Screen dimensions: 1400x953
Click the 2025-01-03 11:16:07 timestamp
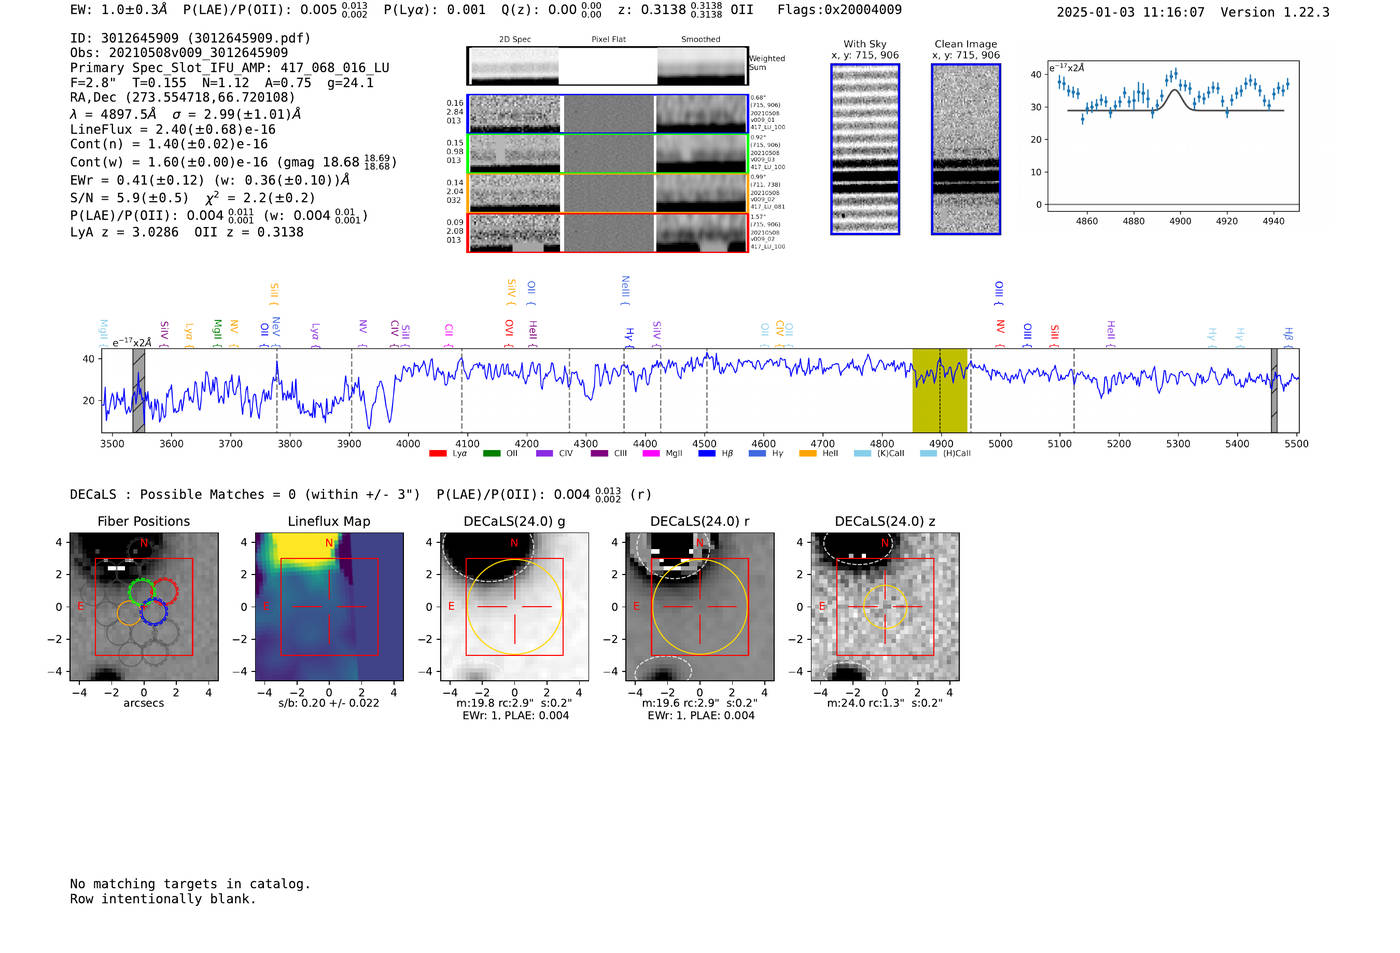(1131, 12)
